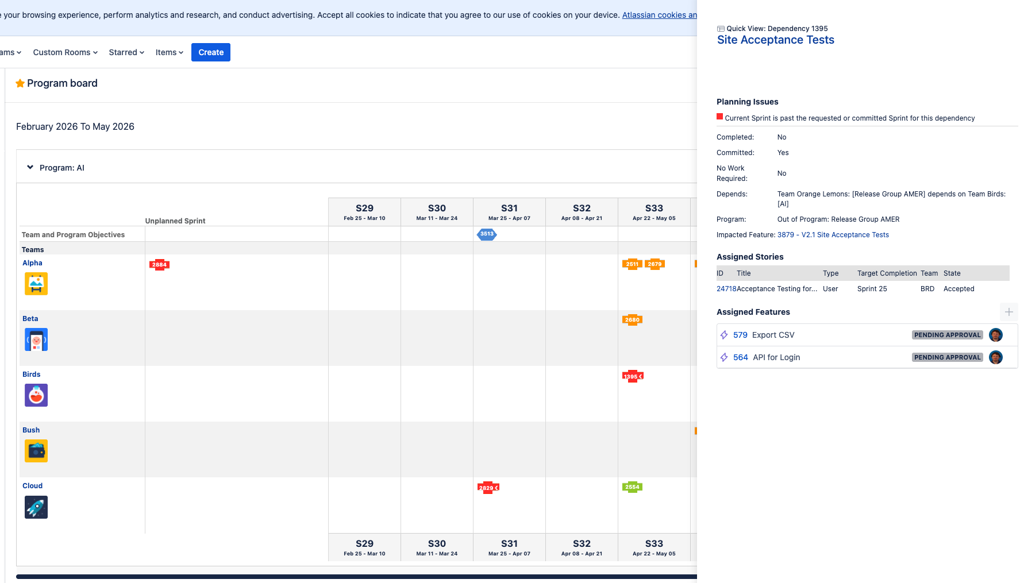The width and height of the screenshot is (1024, 583).
Task: Open the Site Acceptance Tests title link
Action: pos(775,40)
